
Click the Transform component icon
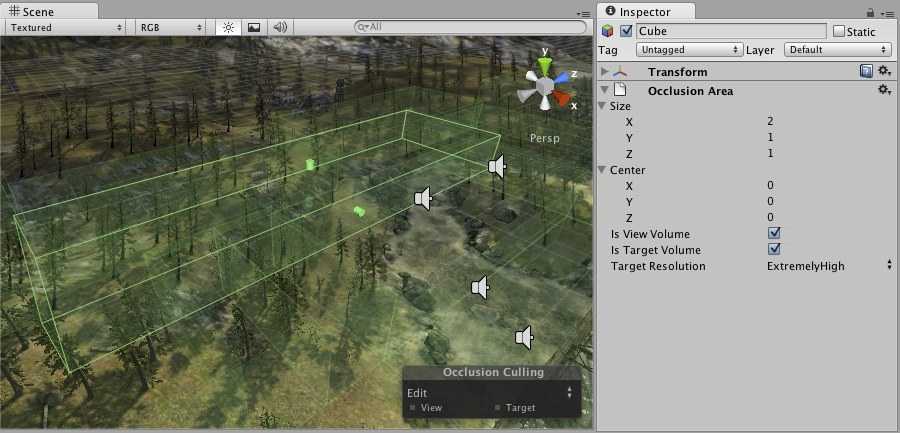(619, 72)
